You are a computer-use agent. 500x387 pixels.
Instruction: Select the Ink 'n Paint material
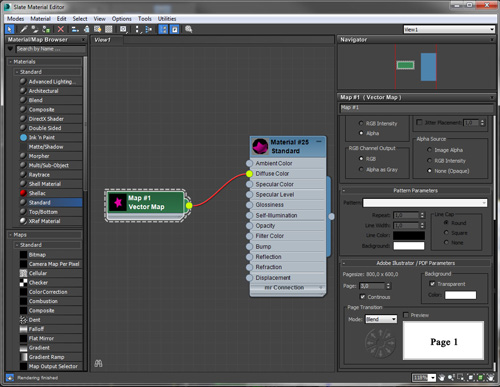point(50,137)
